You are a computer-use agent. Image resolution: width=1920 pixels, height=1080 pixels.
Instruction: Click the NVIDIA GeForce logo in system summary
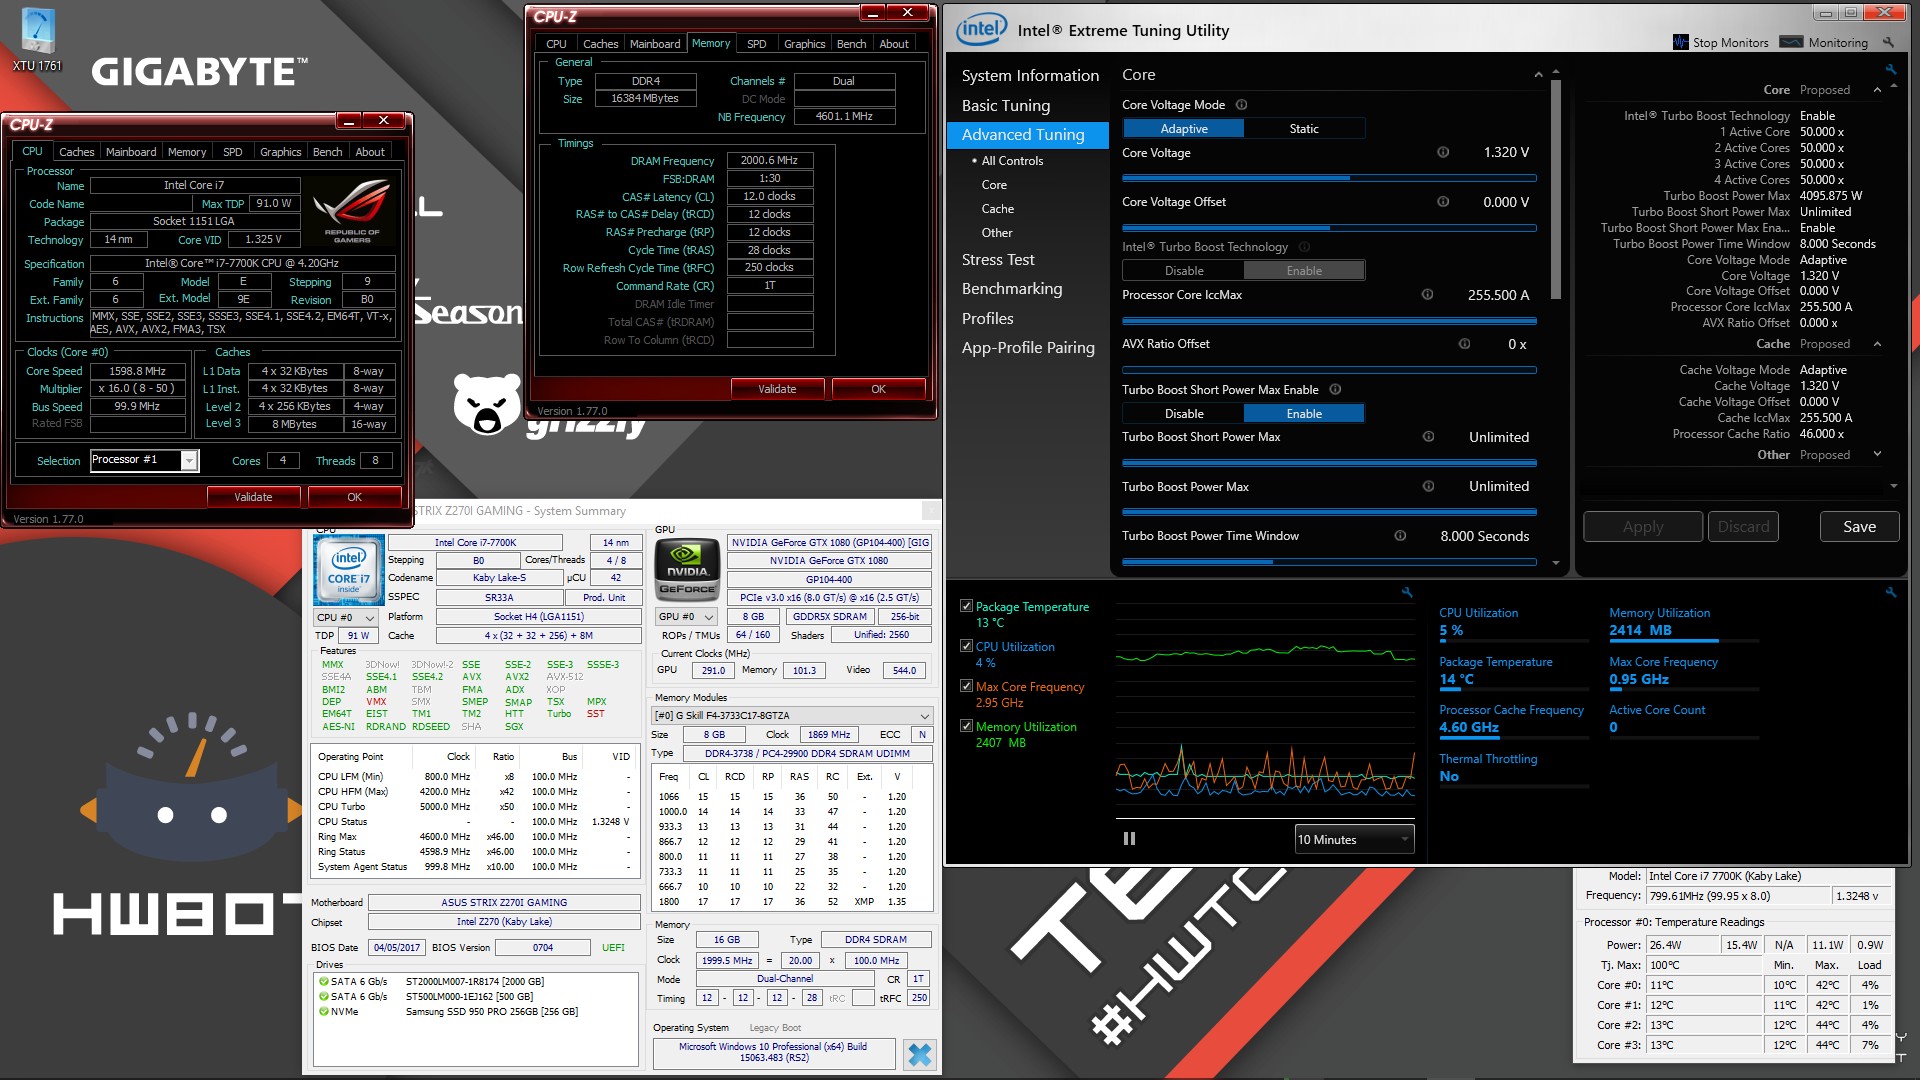pyautogui.click(x=687, y=570)
